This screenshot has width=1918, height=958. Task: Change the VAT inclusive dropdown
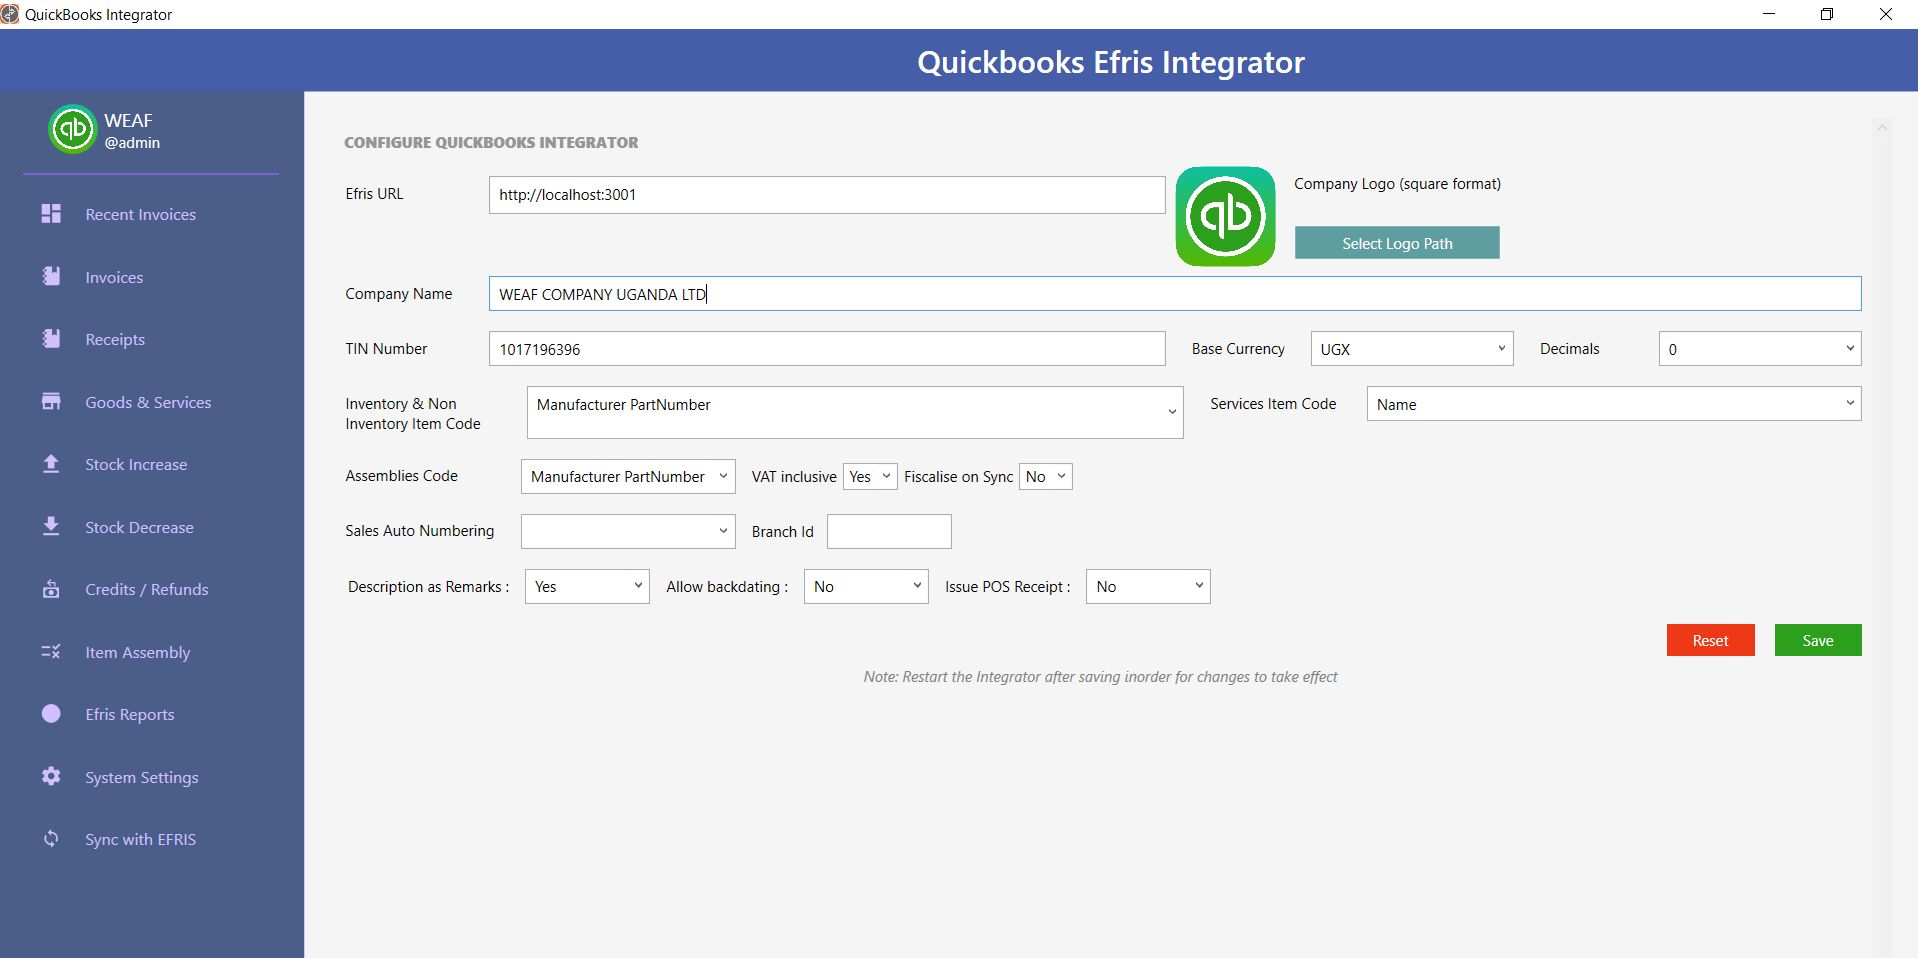pos(870,476)
